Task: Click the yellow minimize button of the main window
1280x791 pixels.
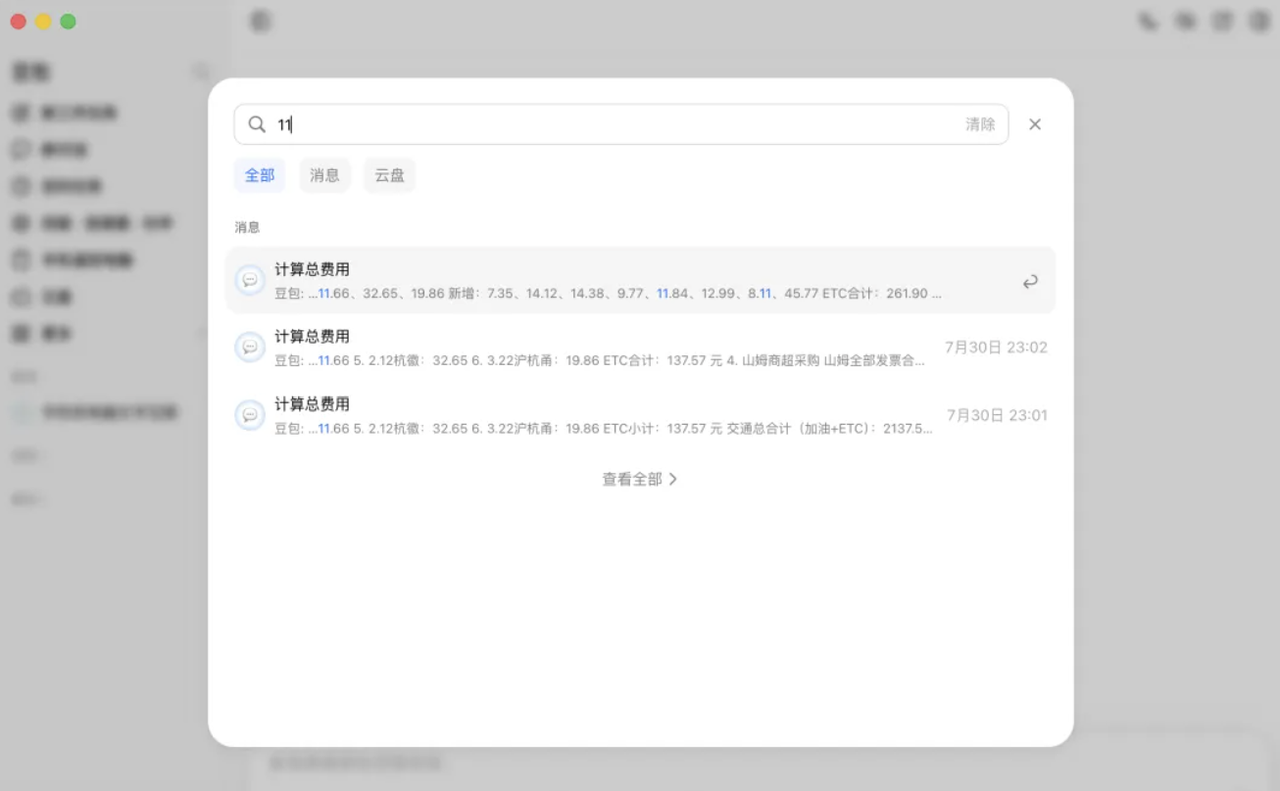Action: click(x=43, y=21)
